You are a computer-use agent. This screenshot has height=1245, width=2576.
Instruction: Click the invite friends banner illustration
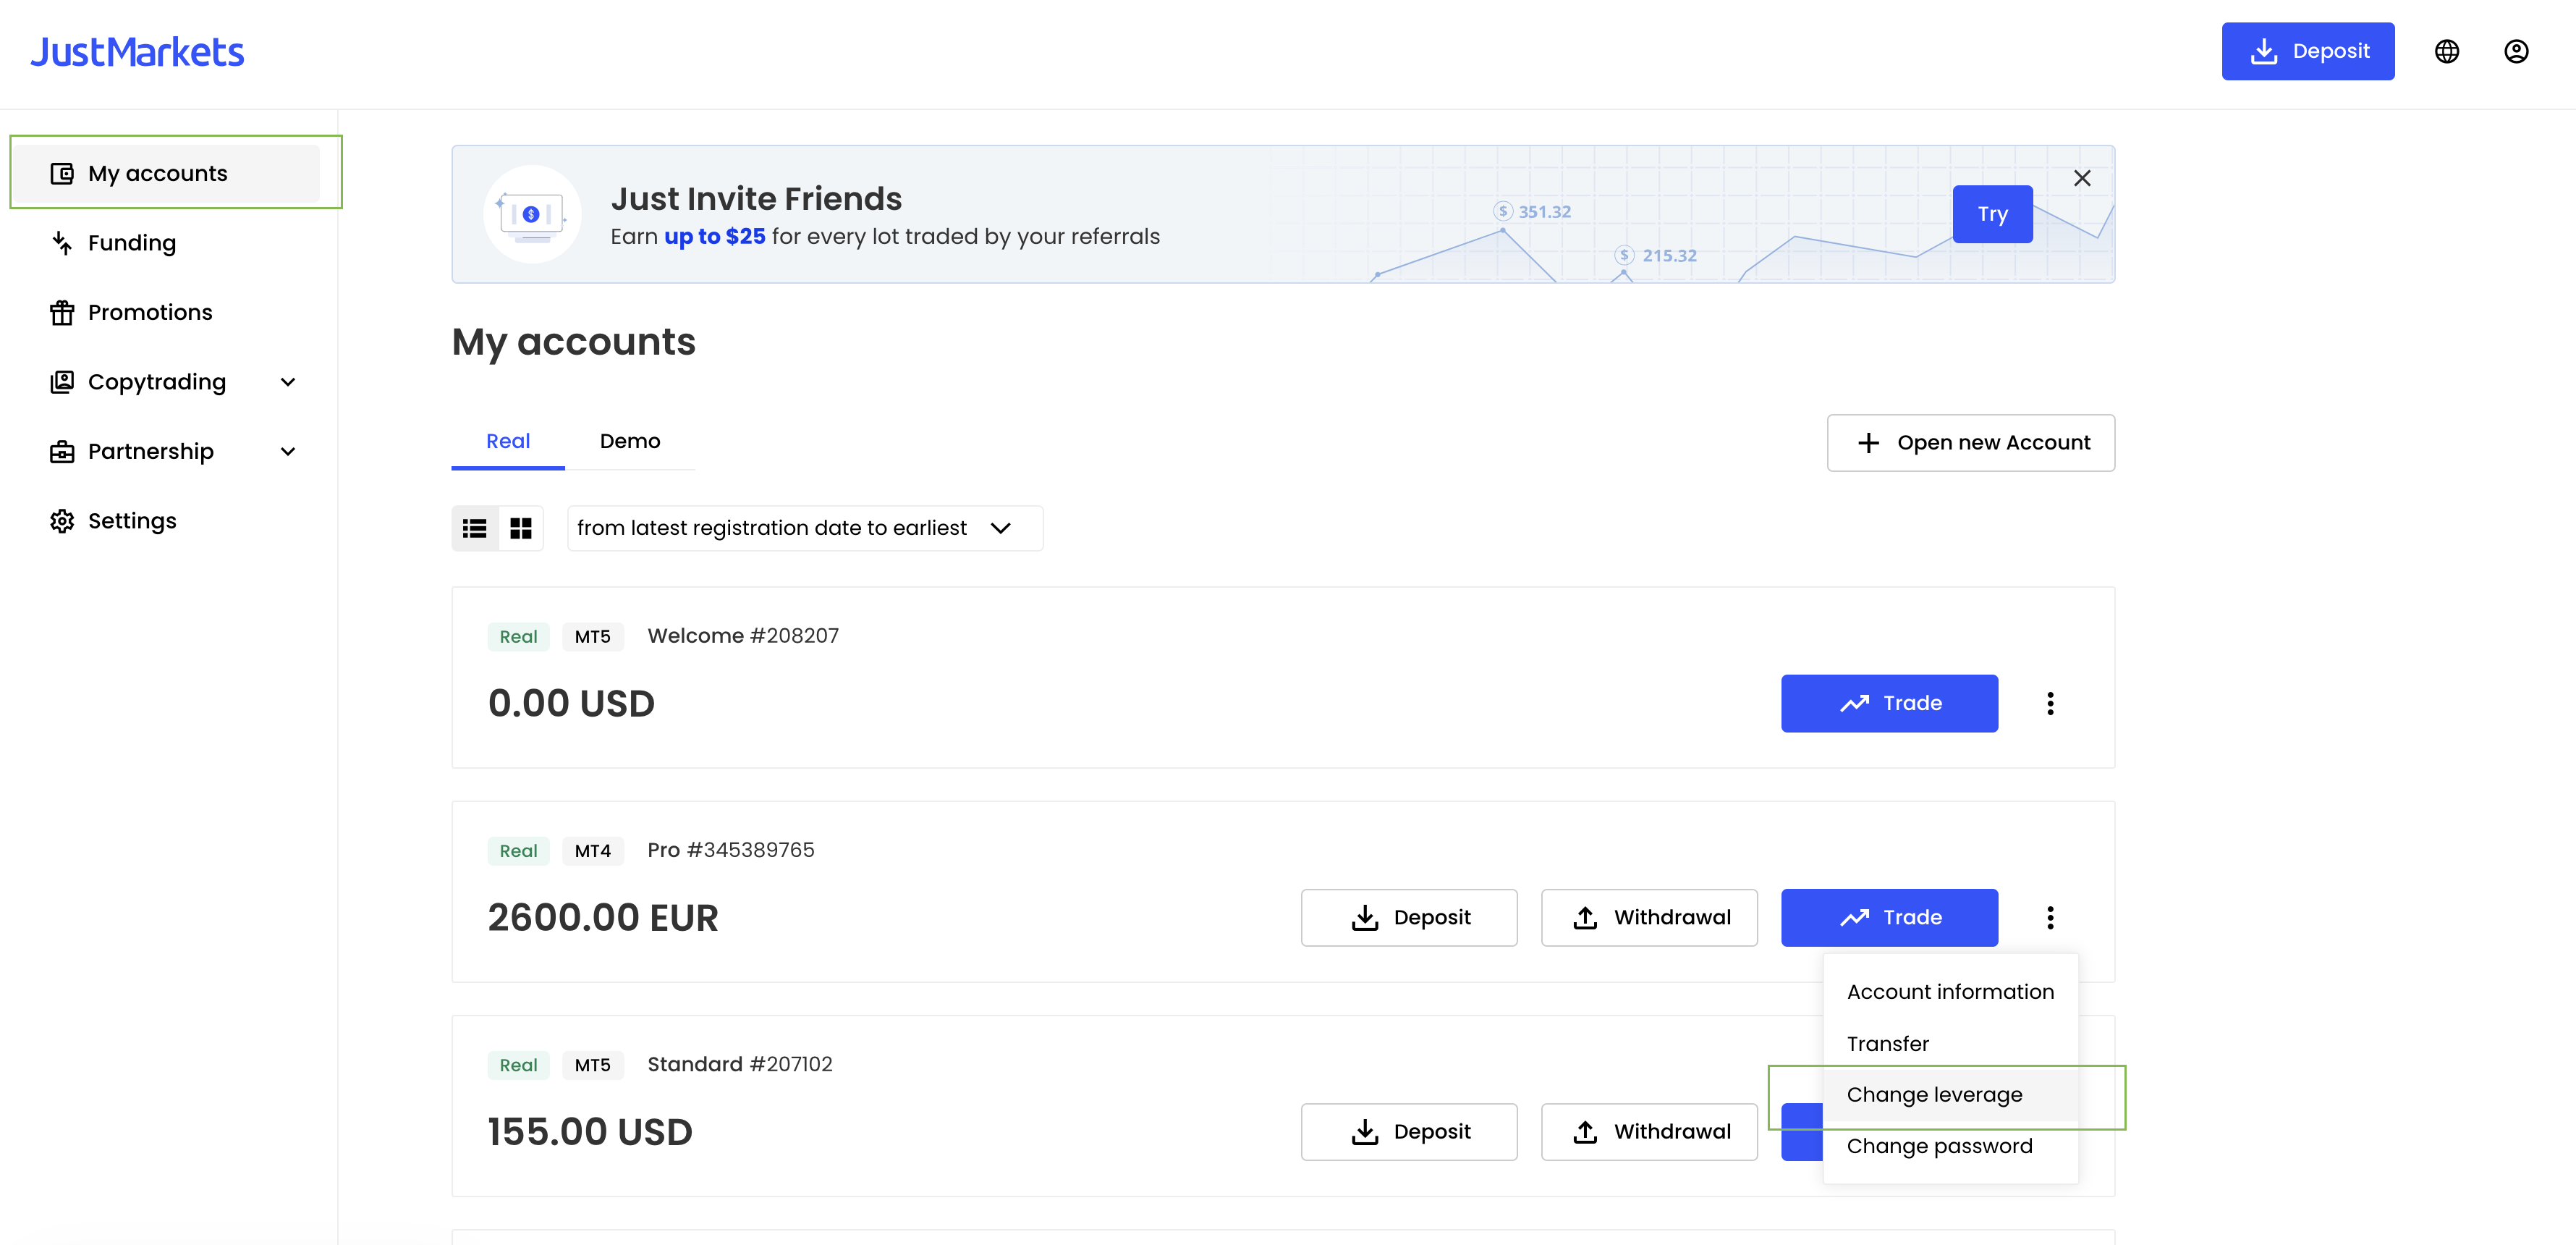click(532, 214)
